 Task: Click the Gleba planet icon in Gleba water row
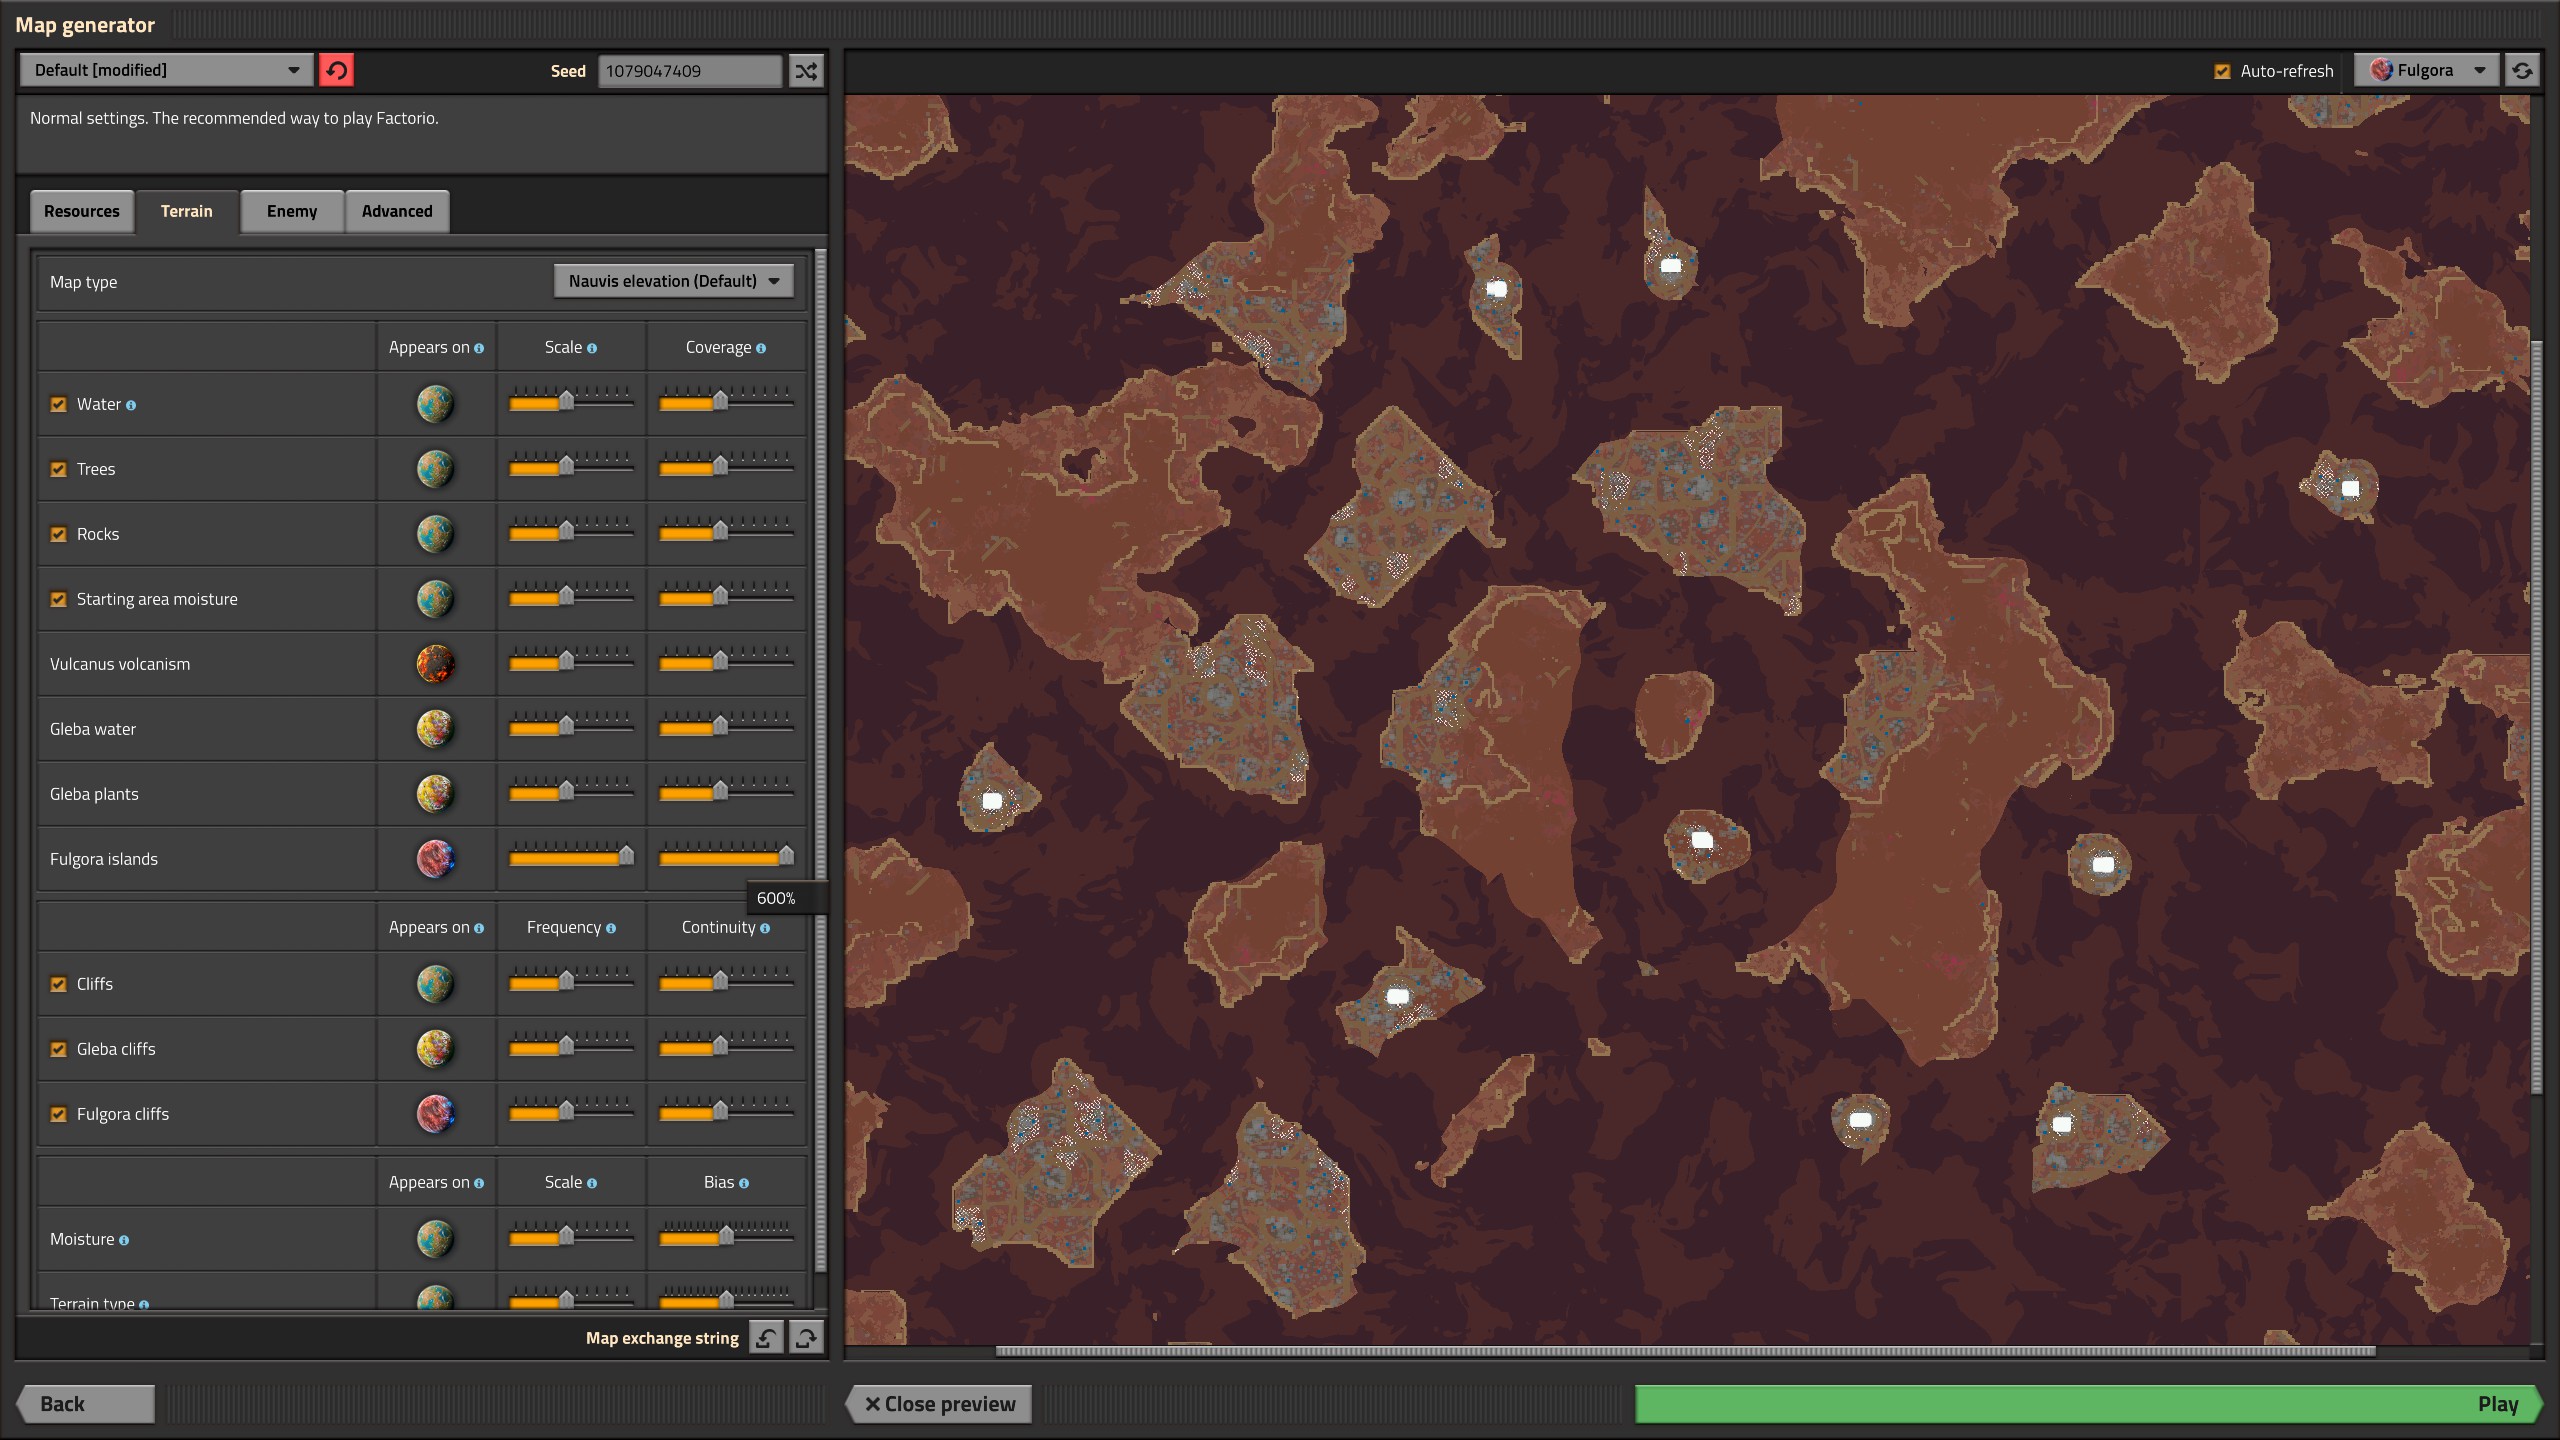click(435, 729)
